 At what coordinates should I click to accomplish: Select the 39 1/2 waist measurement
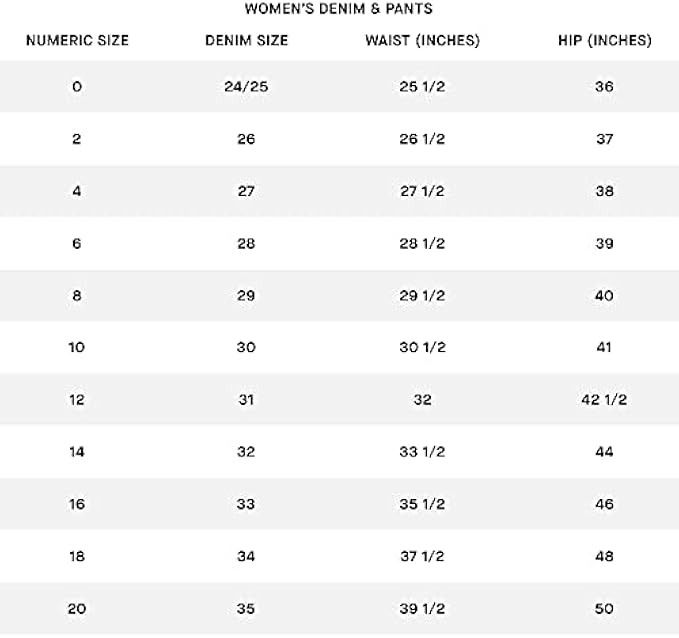tap(422, 609)
